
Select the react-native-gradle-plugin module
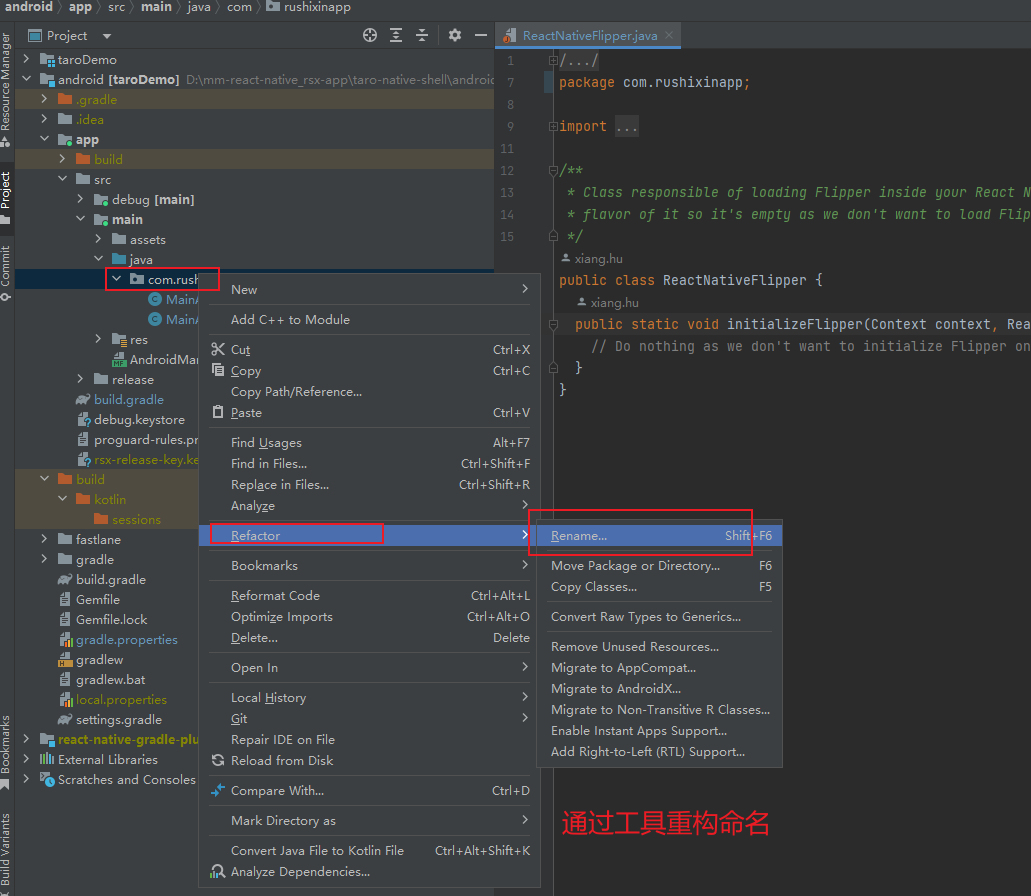pos(128,740)
